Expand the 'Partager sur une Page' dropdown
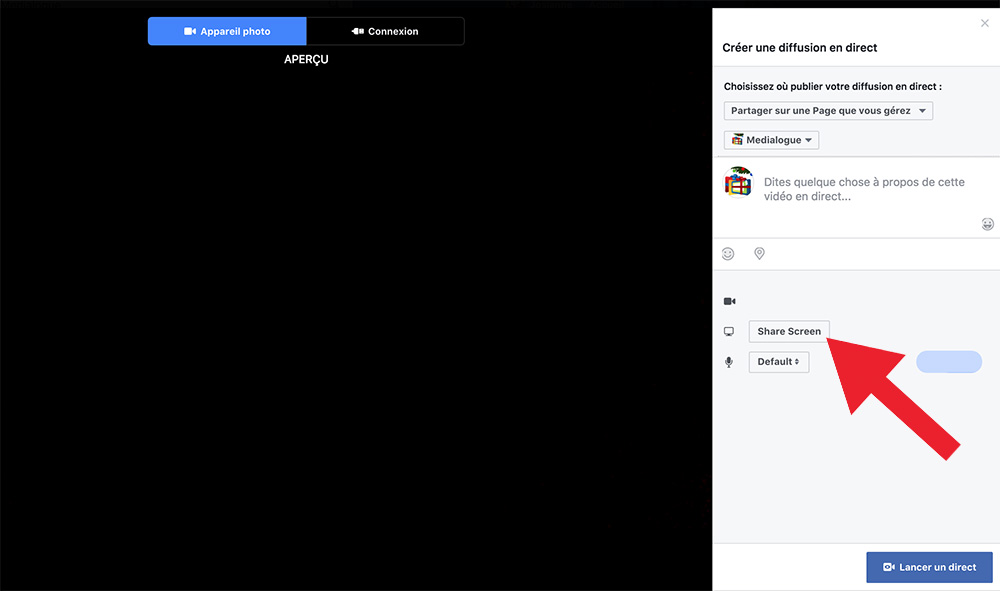This screenshot has width=1000, height=591. [x=828, y=111]
